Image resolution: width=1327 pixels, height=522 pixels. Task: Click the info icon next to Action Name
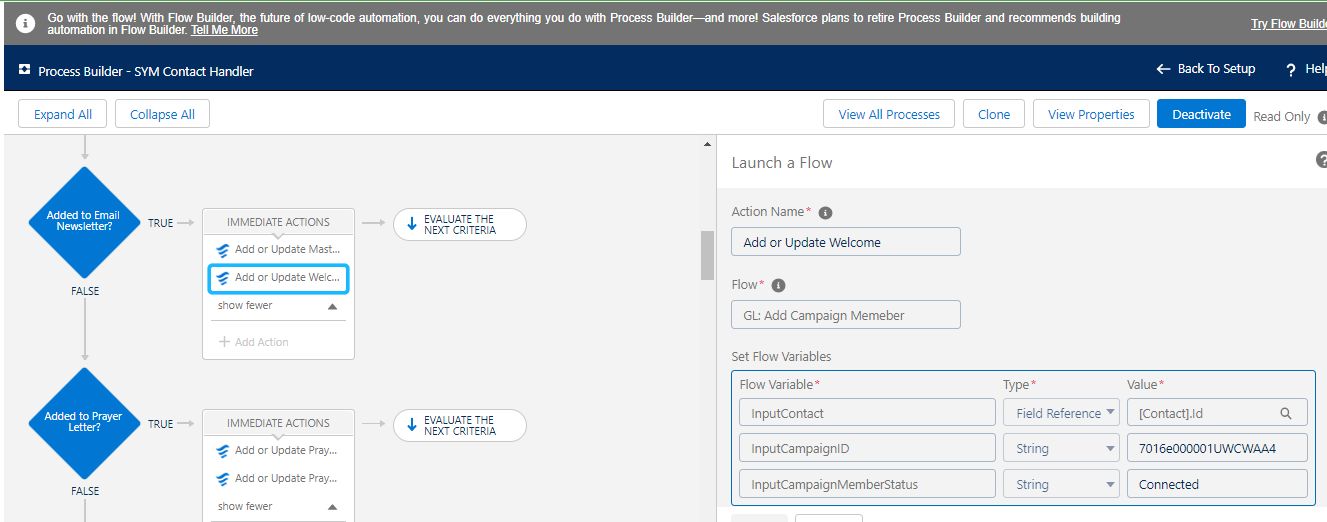point(825,213)
